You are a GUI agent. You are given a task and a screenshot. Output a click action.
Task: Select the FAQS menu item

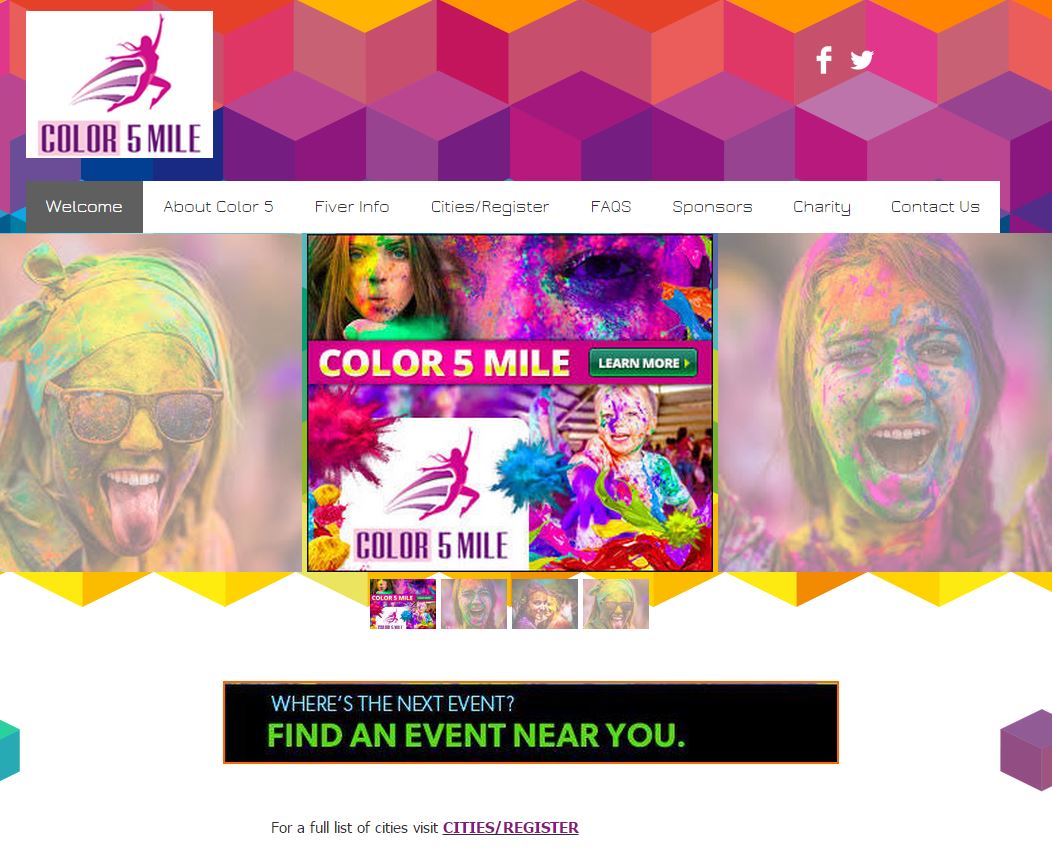coord(611,207)
